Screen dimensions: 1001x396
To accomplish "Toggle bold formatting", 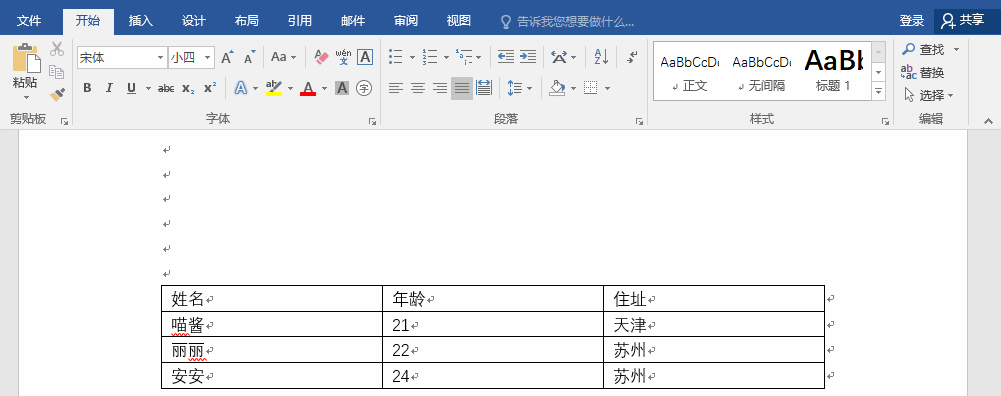I will (87, 88).
